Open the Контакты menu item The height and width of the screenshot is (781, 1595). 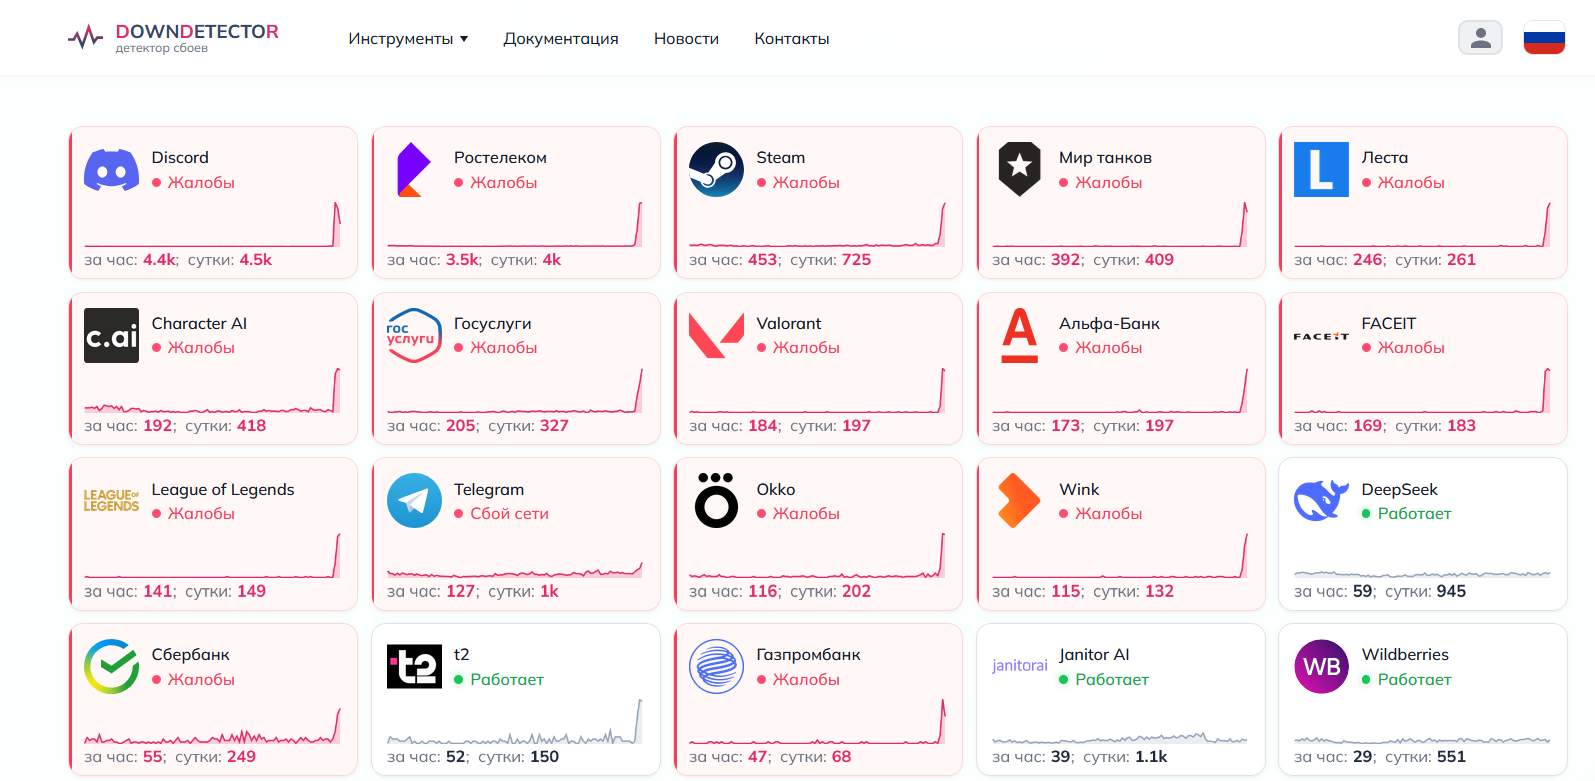792,39
